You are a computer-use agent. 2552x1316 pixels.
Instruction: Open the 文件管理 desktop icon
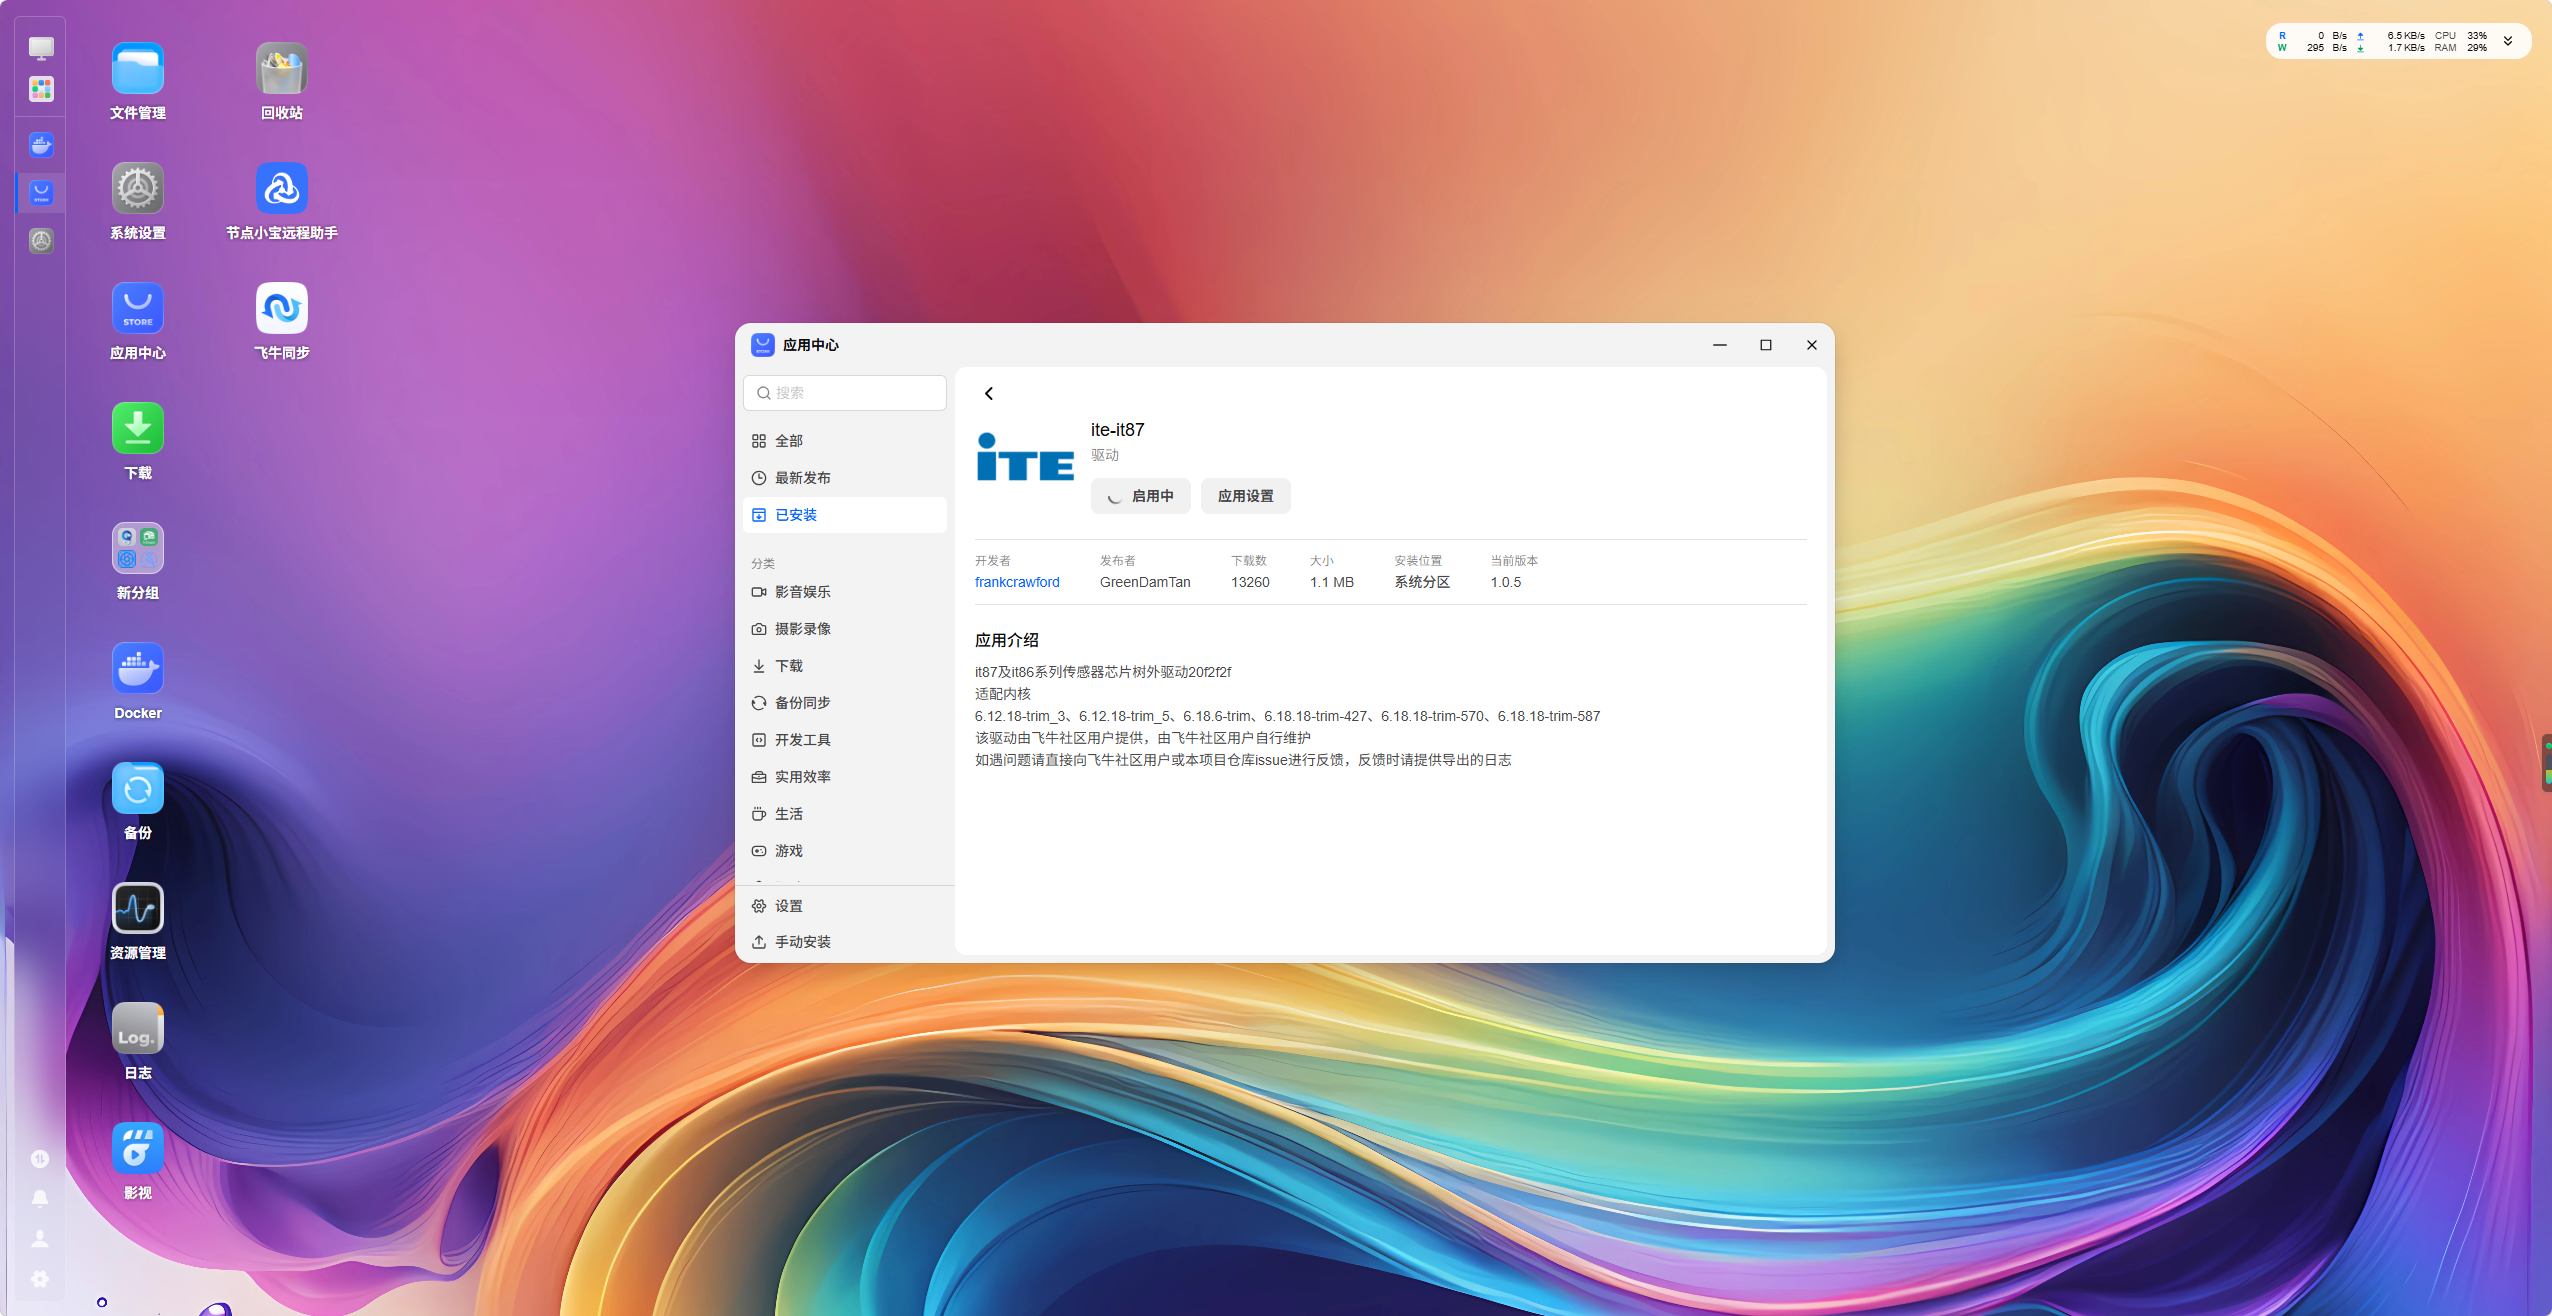tap(138, 68)
